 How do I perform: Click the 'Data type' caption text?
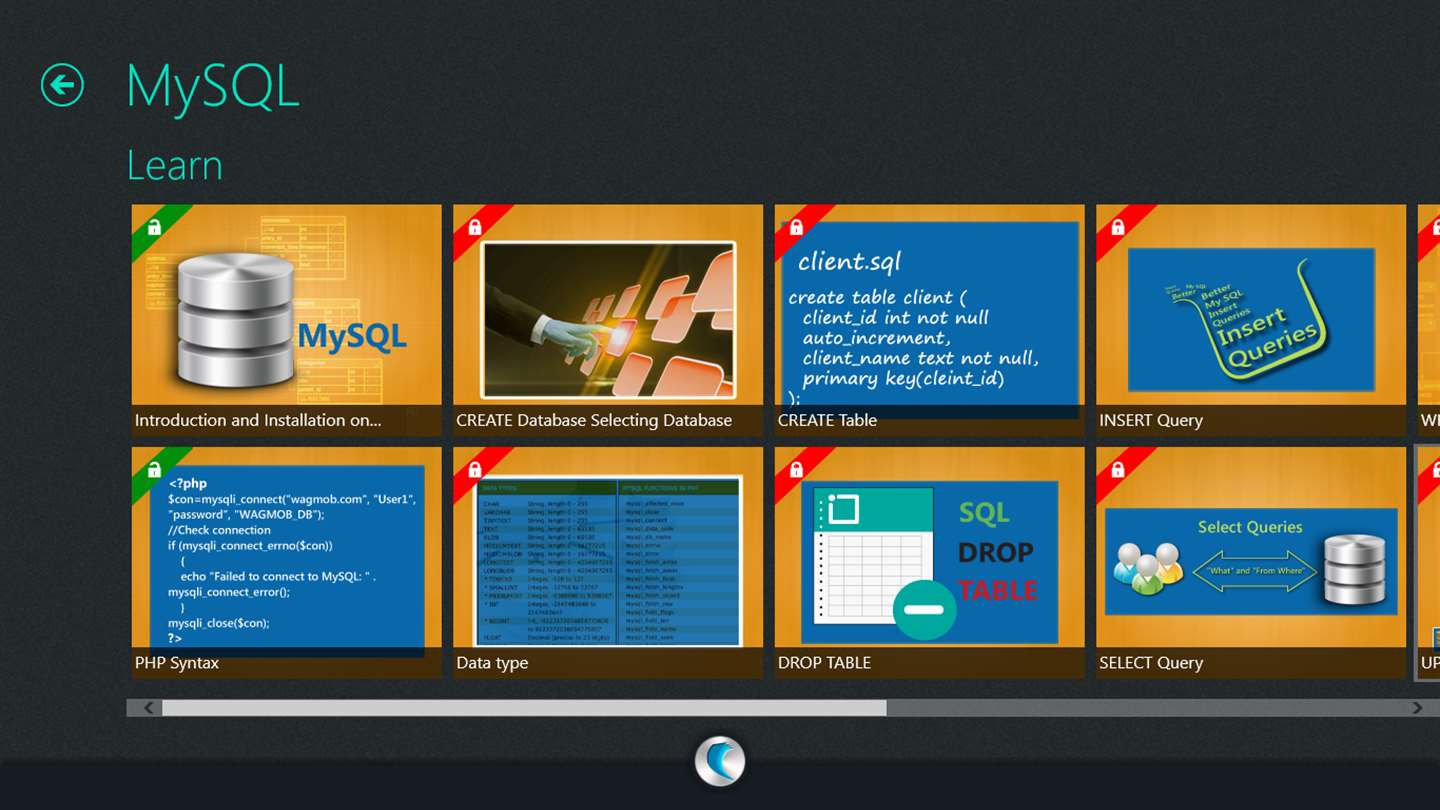tap(492, 663)
